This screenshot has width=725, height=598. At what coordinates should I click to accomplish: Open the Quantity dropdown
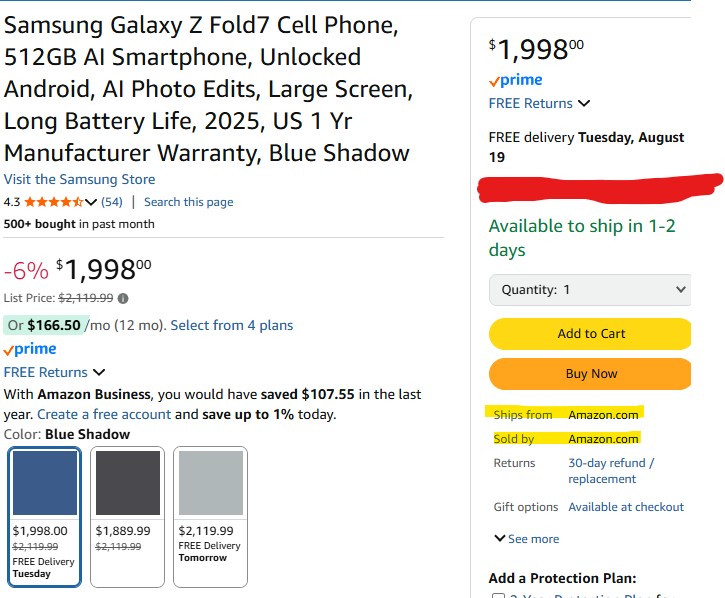tap(589, 290)
